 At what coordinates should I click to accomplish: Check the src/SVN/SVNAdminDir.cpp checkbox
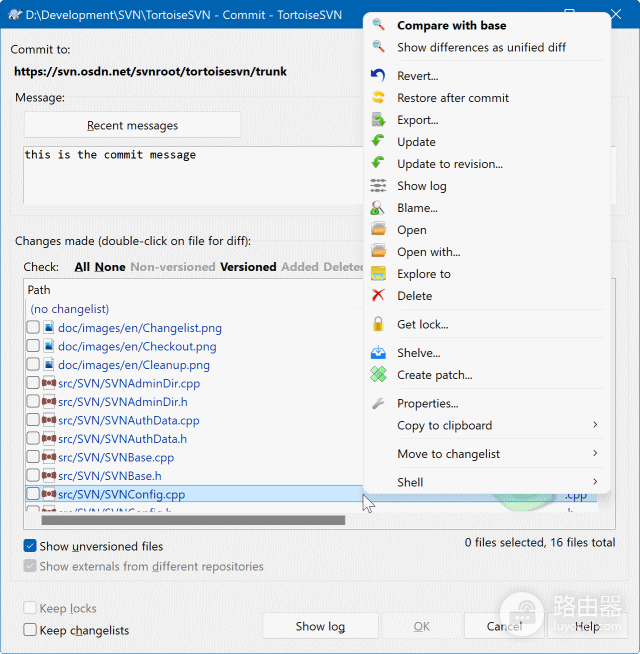point(33,382)
